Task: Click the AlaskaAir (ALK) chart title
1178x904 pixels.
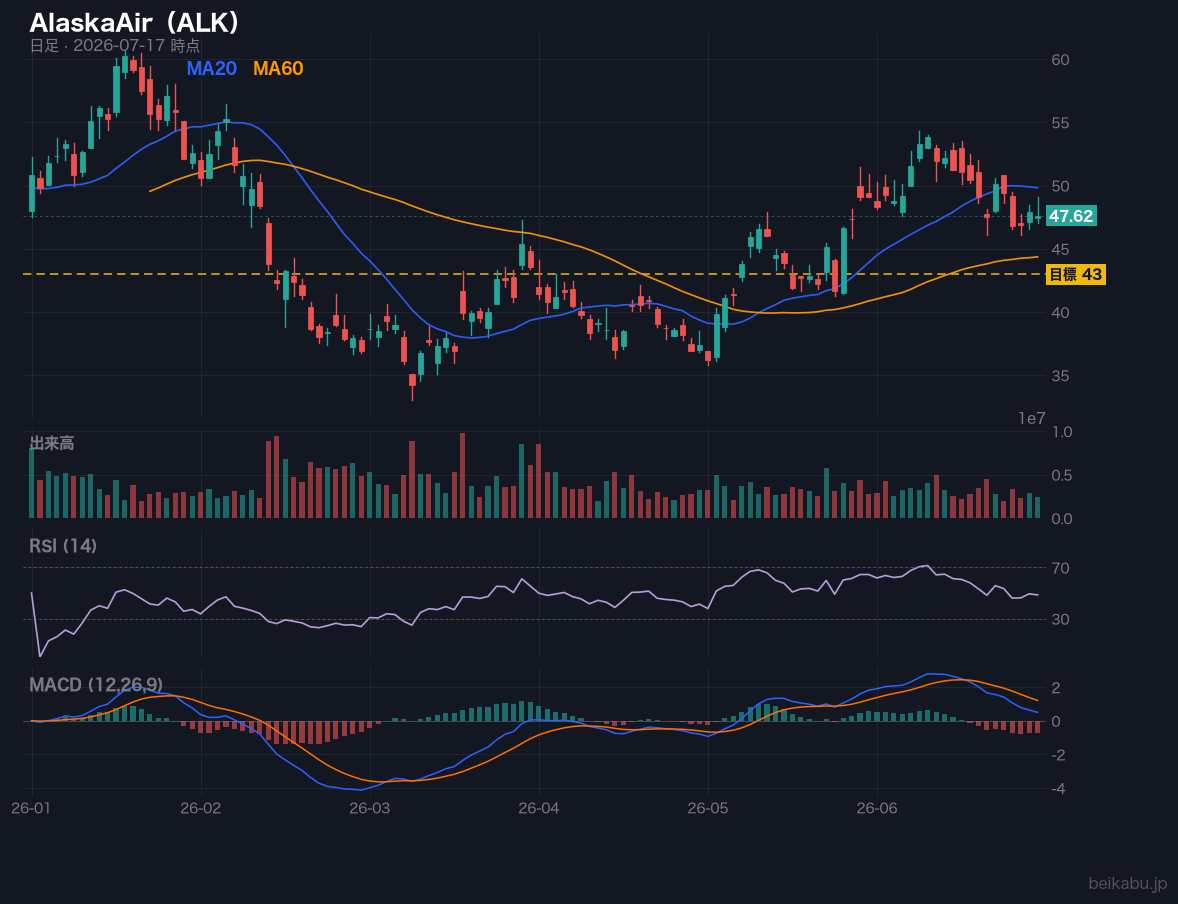Action: [134, 23]
